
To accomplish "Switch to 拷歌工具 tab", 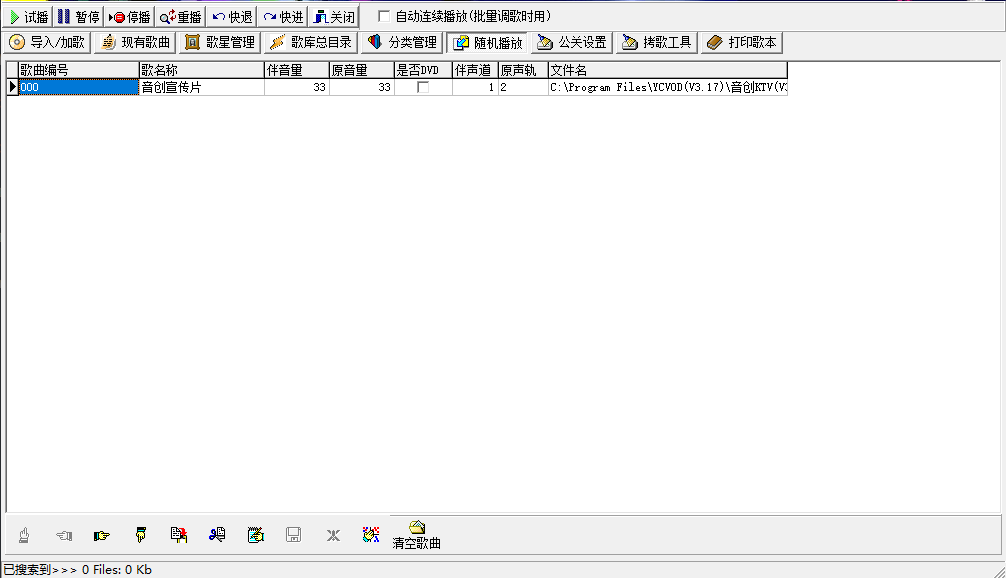I will (x=656, y=42).
